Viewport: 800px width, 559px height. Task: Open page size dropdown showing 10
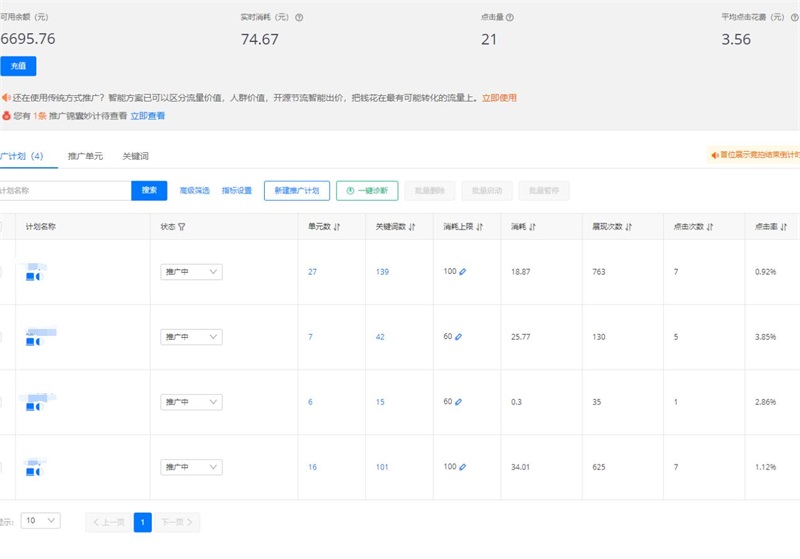[x=40, y=521]
